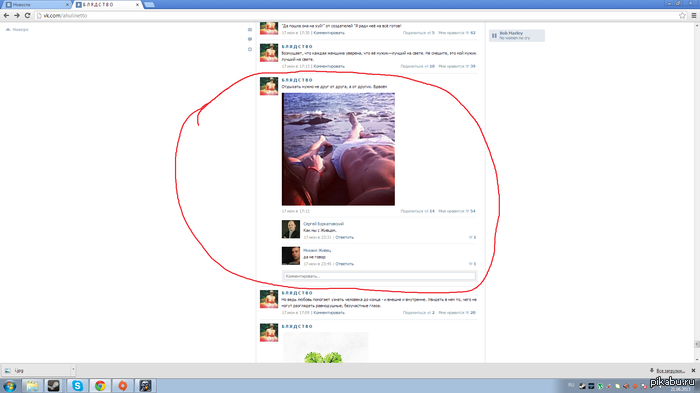Viewport: 700px width, 393px height.
Task: Share the 17:30 post via Поделиться
Action: [418, 33]
